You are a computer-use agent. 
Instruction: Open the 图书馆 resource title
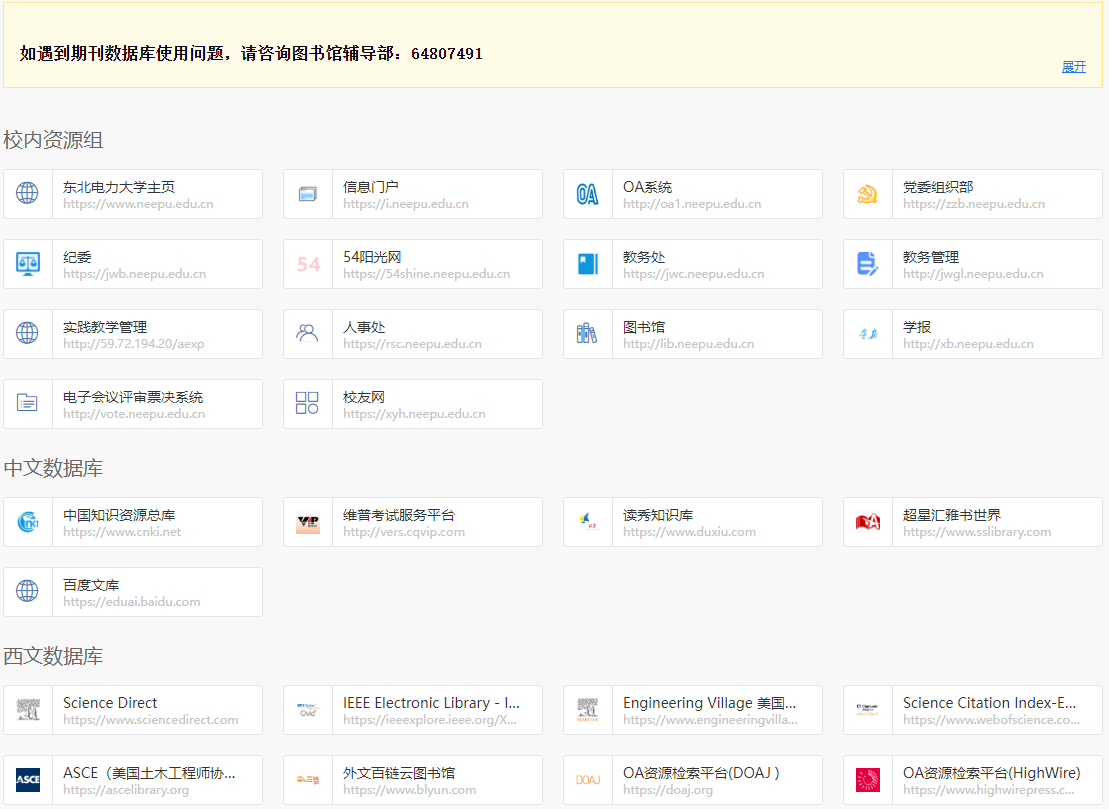(644, 327)
